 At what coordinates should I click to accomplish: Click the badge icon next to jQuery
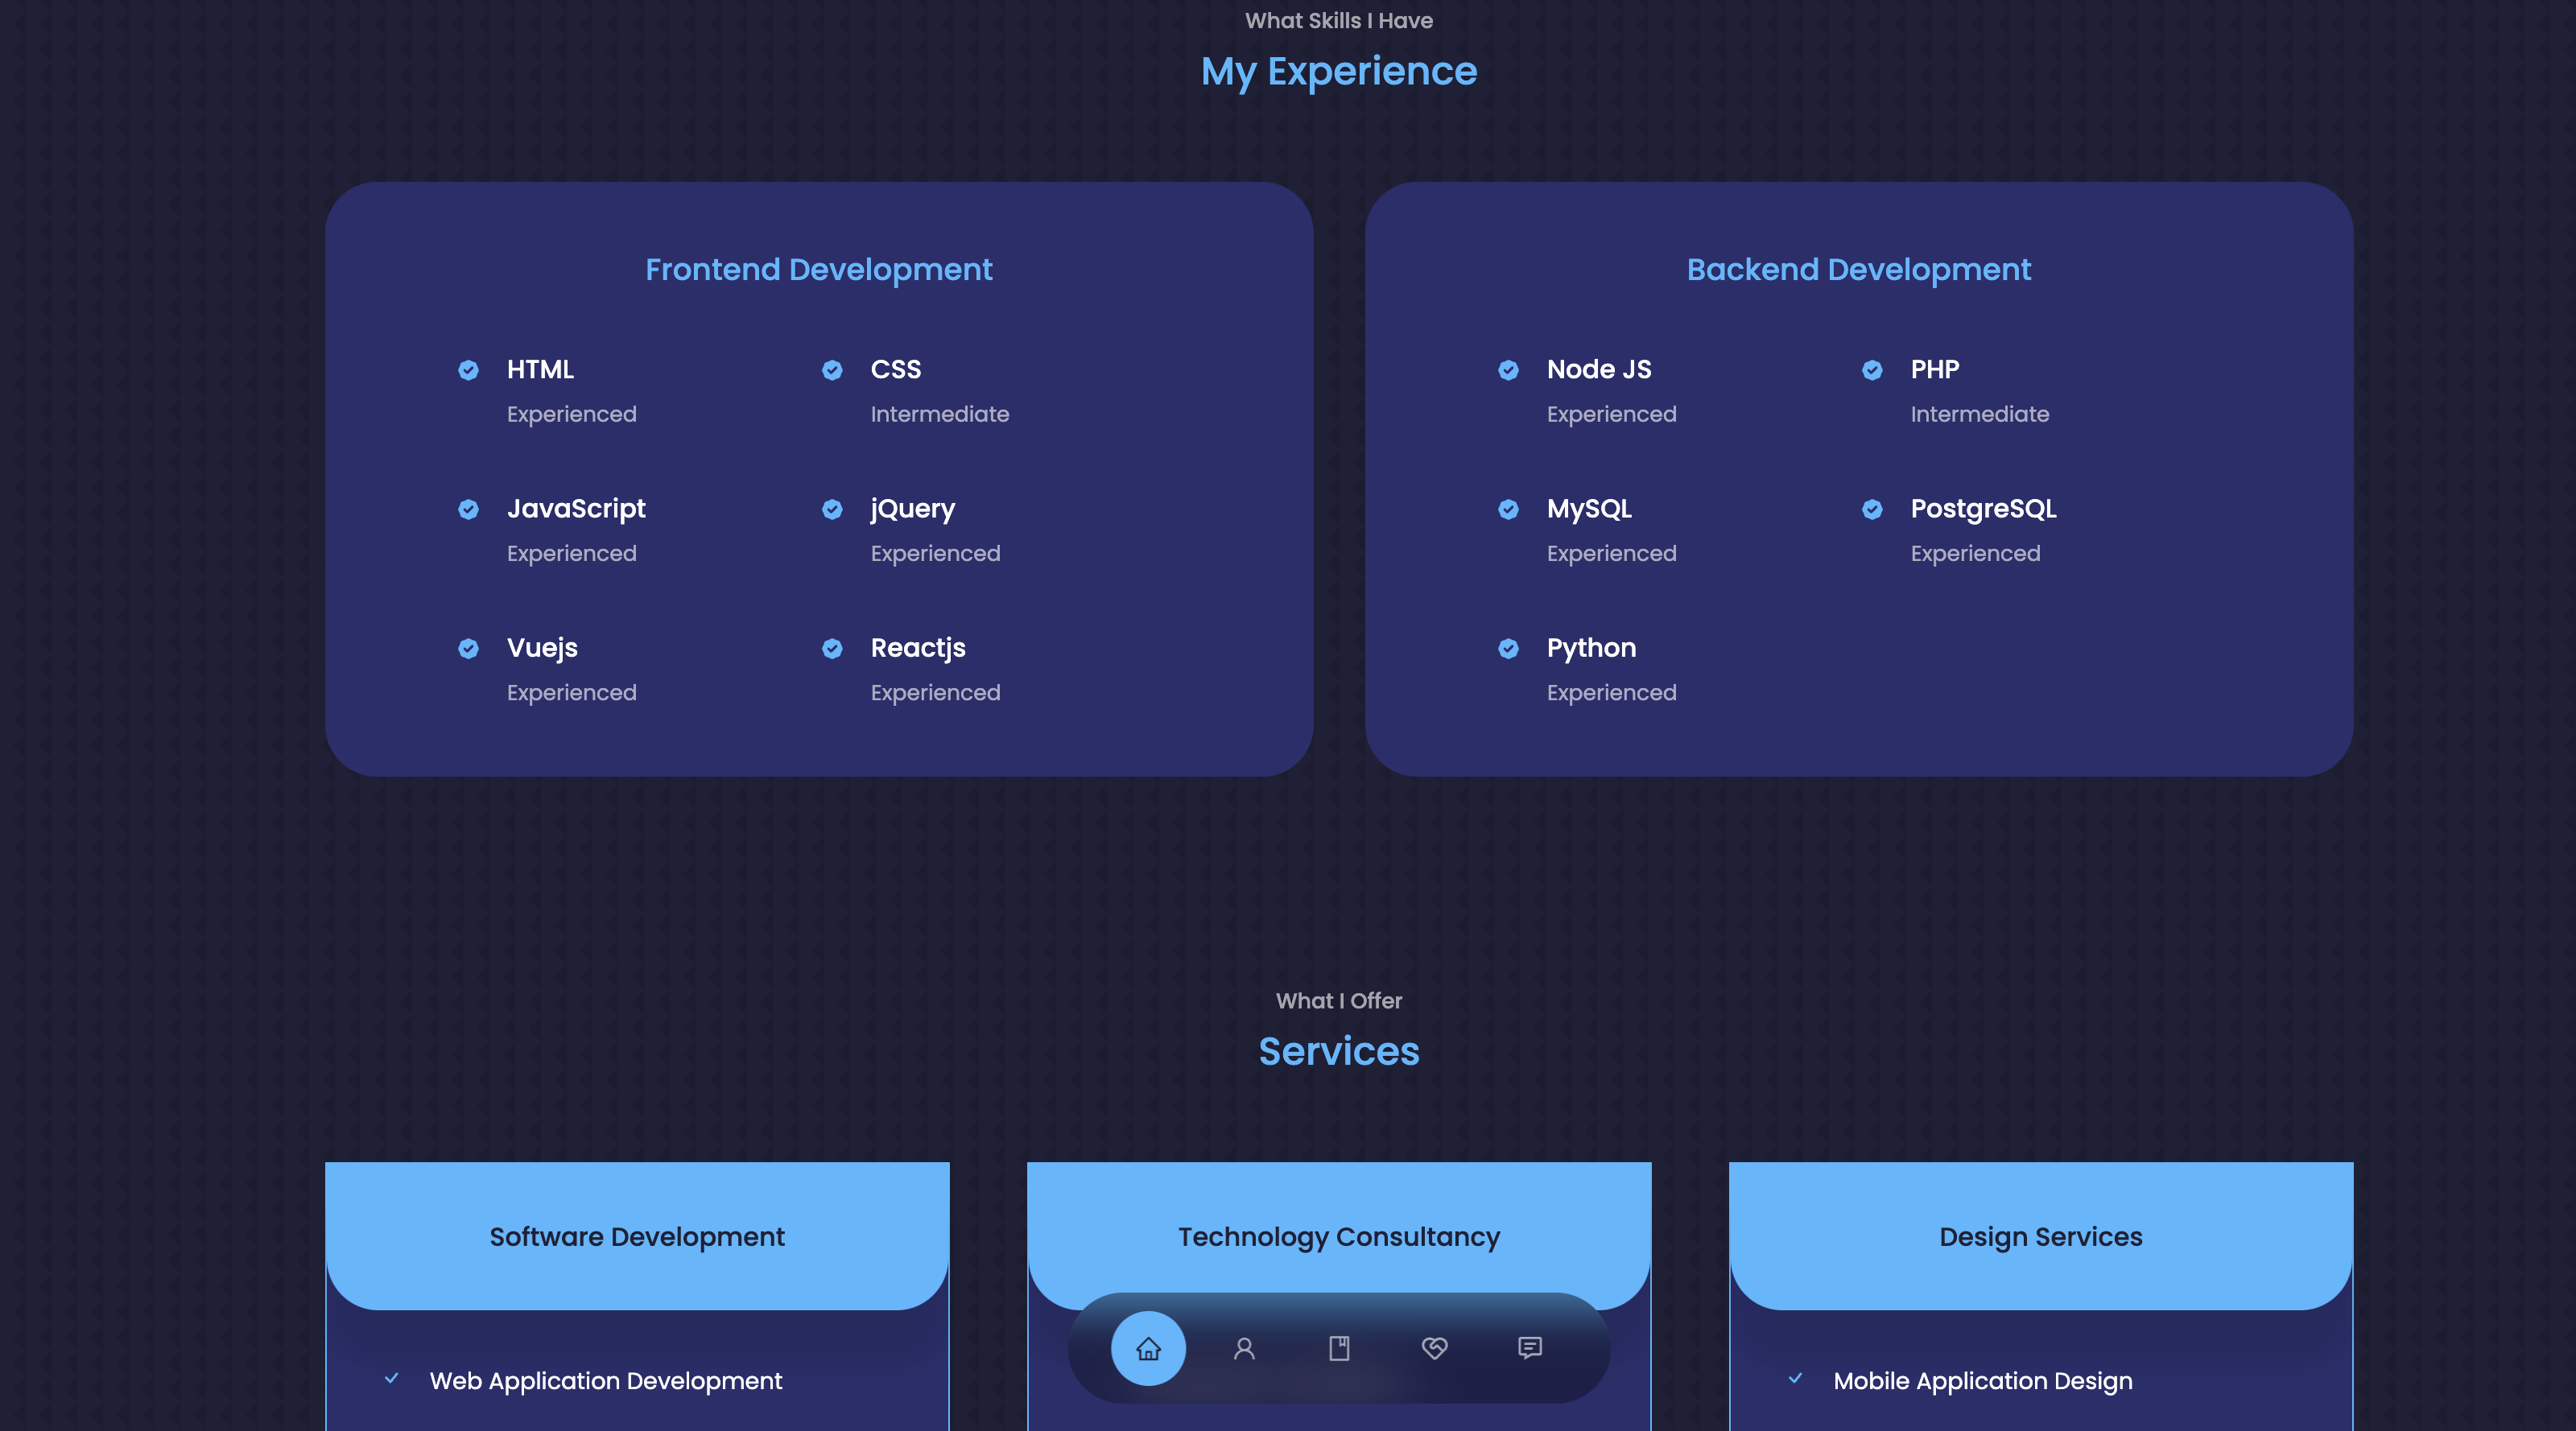tap(832, 509)
